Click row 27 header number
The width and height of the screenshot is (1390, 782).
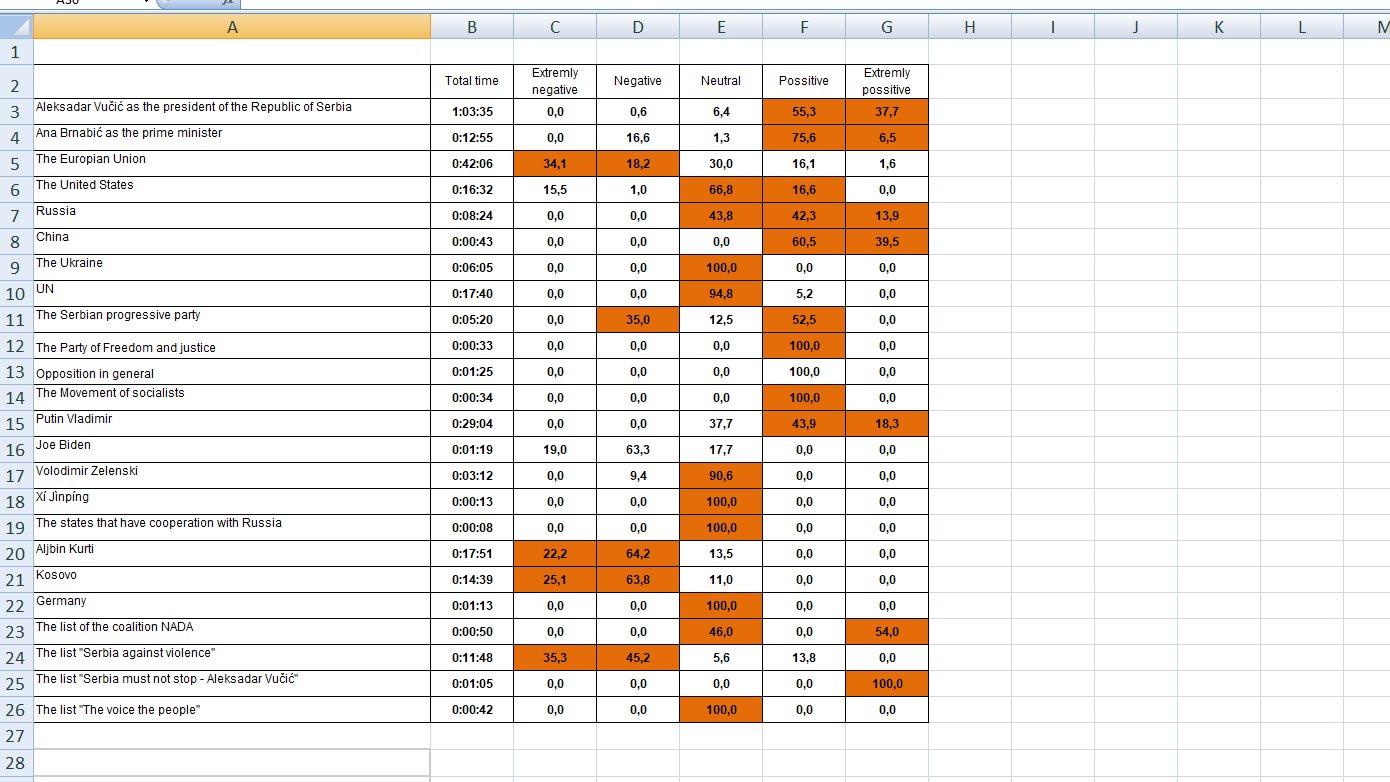click(x=16, y=736)
